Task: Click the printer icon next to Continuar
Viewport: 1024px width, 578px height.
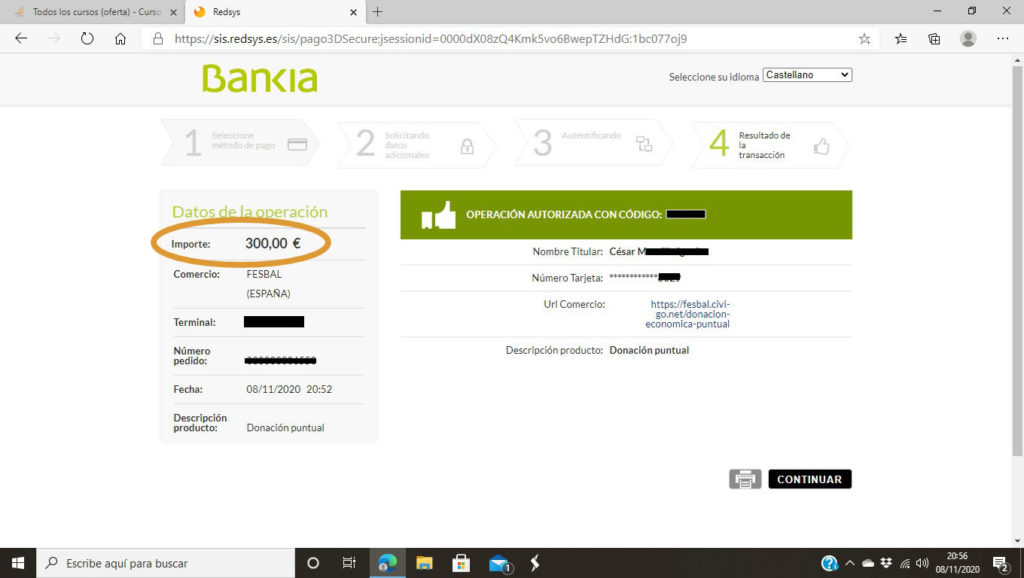Action: tap(745, 479)
